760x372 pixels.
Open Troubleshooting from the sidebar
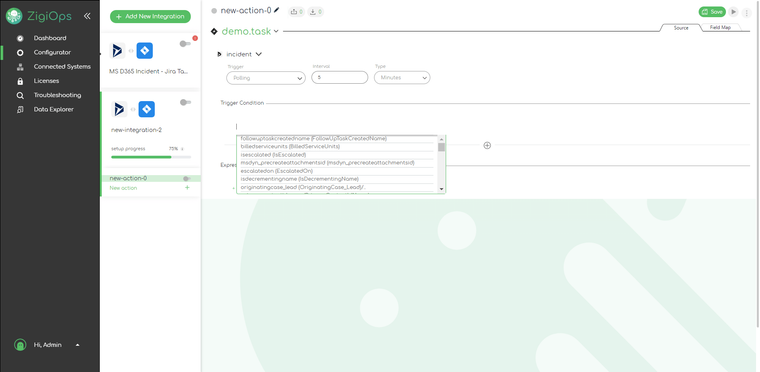coord(57,95)
